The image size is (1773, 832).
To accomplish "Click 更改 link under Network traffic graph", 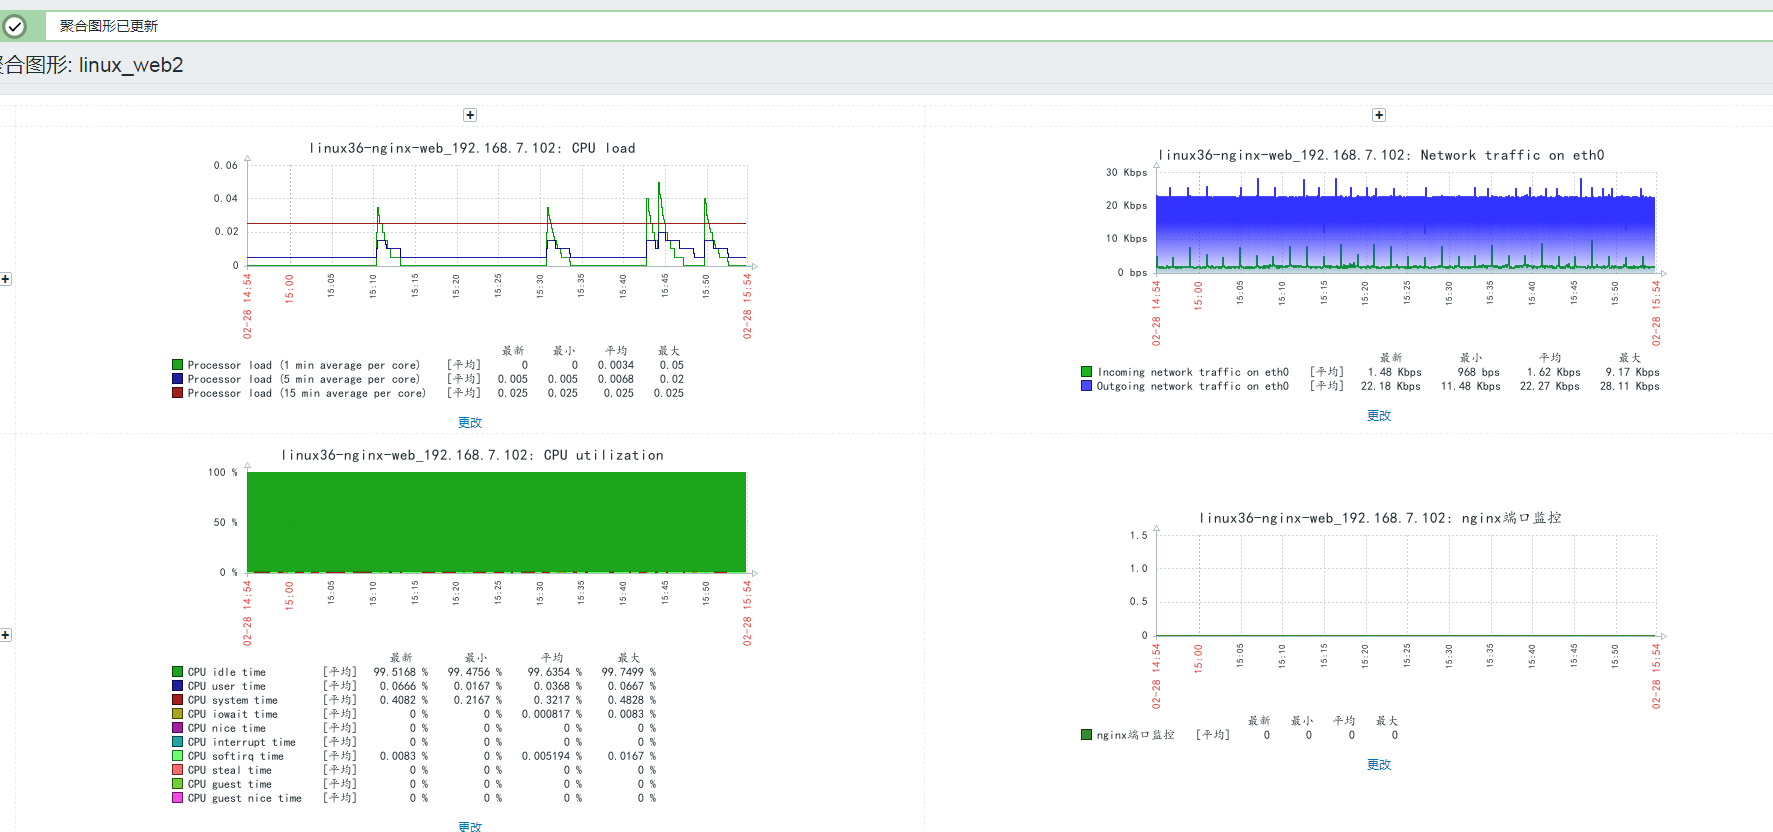I will tap(1379, 416).
